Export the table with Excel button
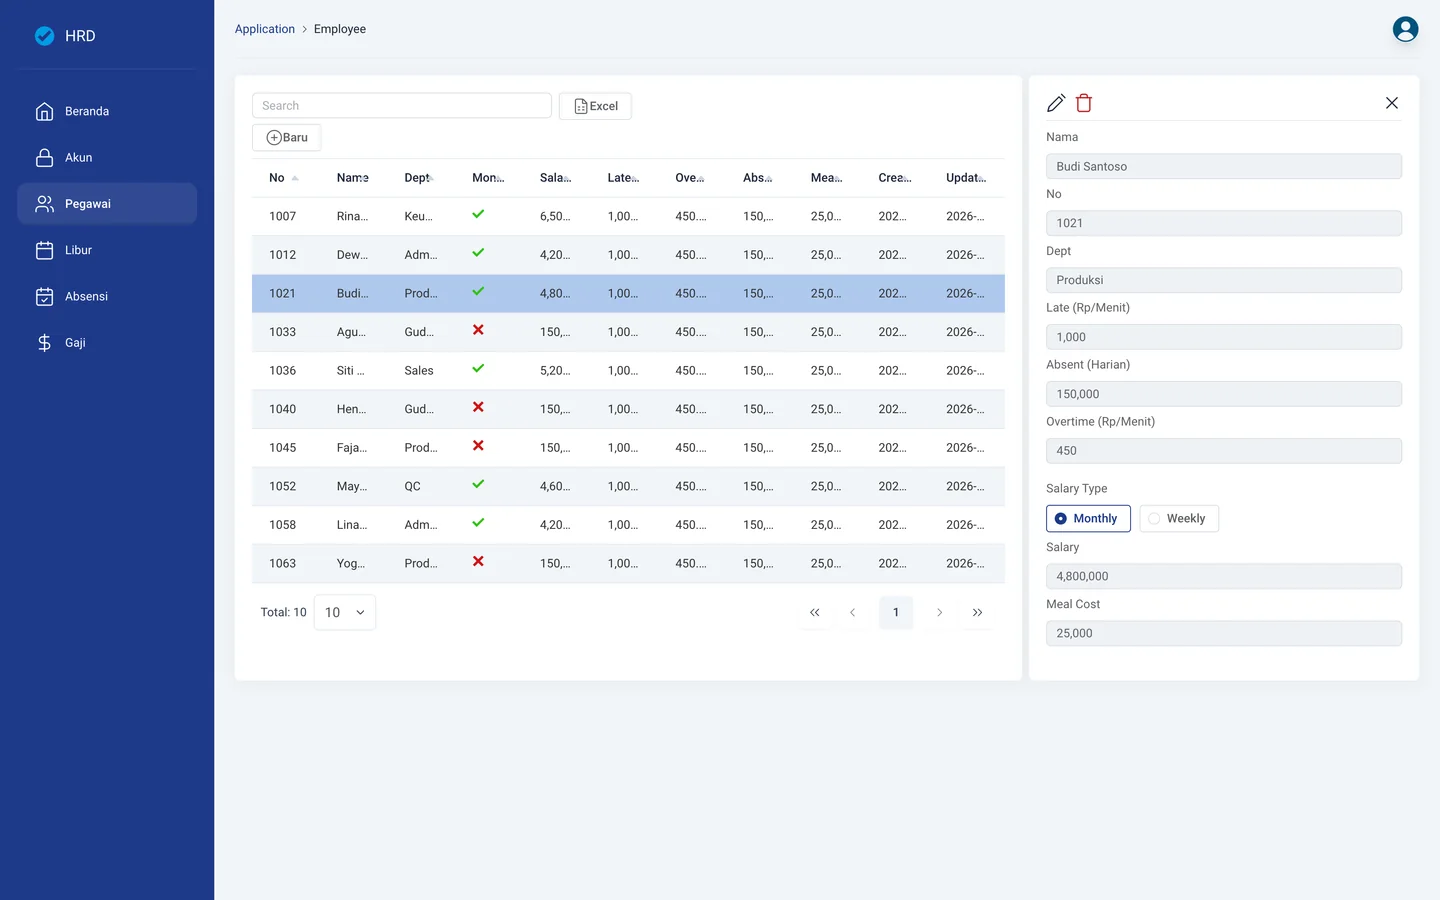The width and height of the screenshot is (1440, 900). 595,106
